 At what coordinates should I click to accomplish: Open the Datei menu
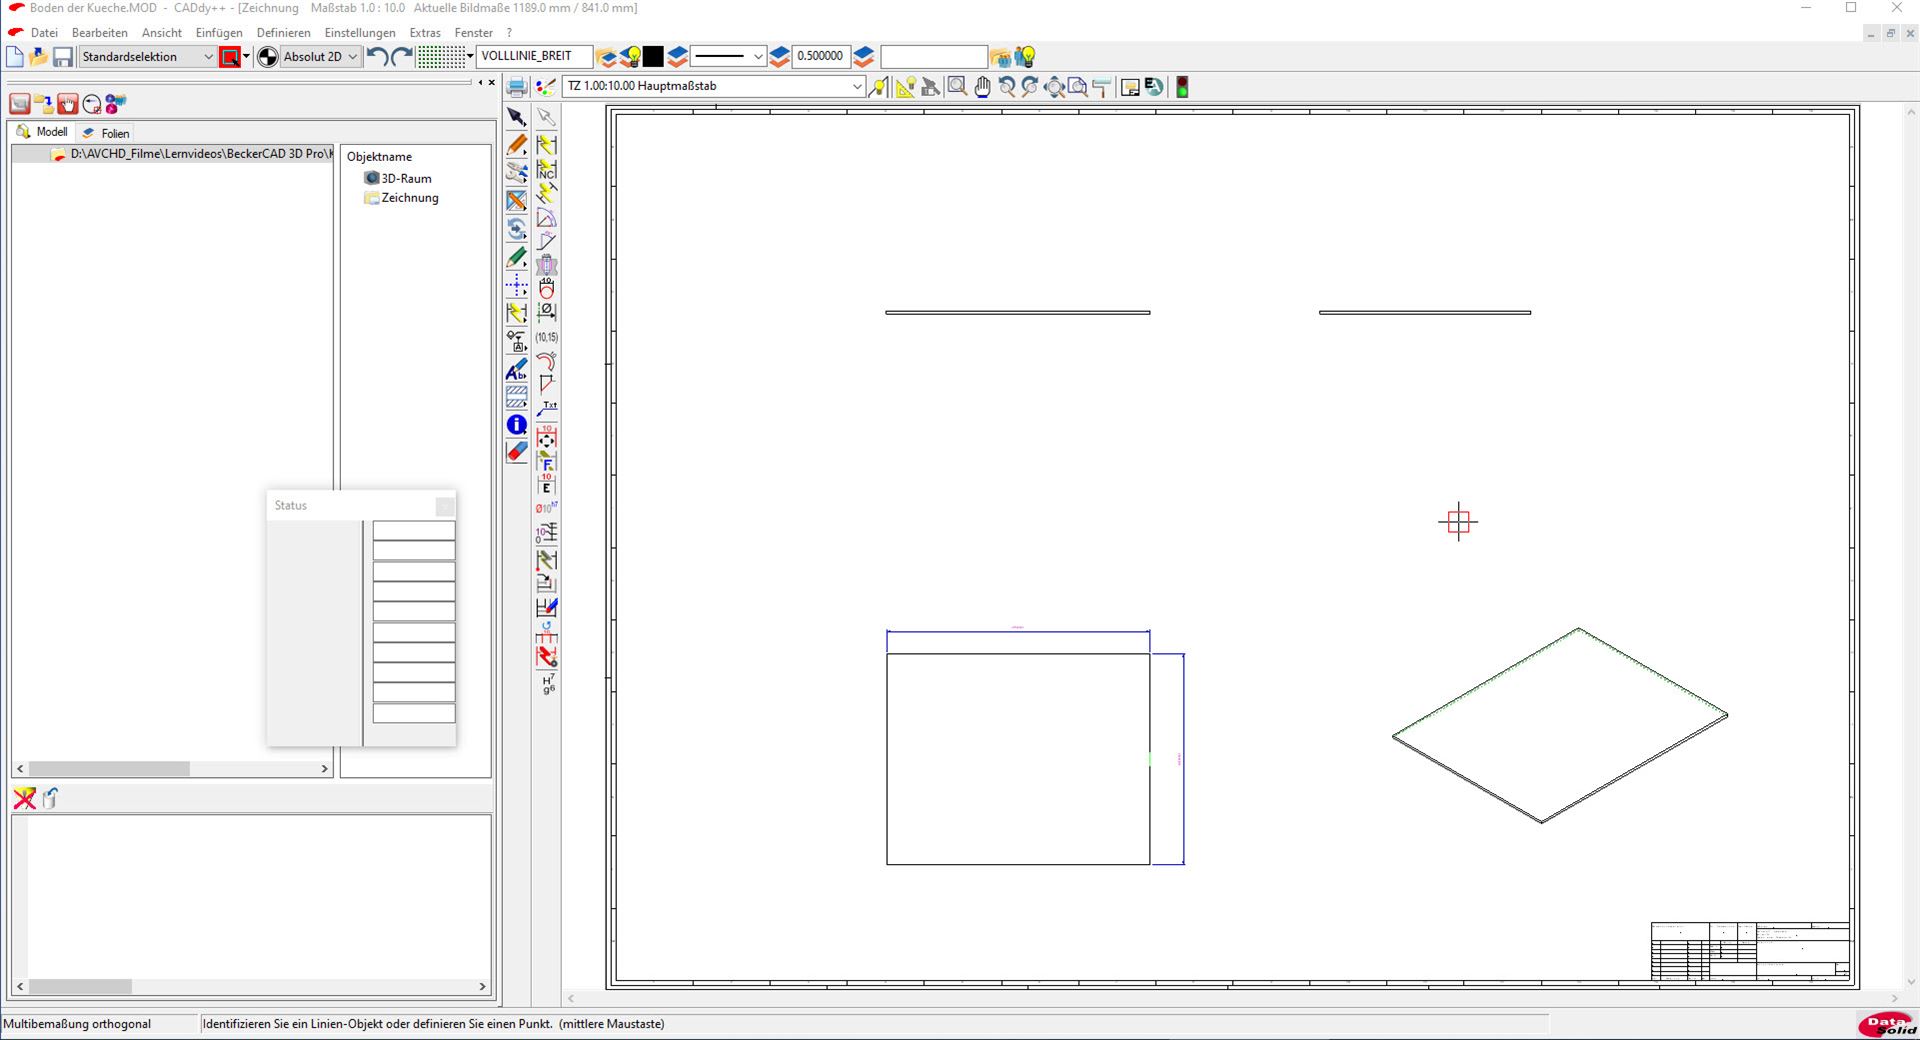(44, 33)
